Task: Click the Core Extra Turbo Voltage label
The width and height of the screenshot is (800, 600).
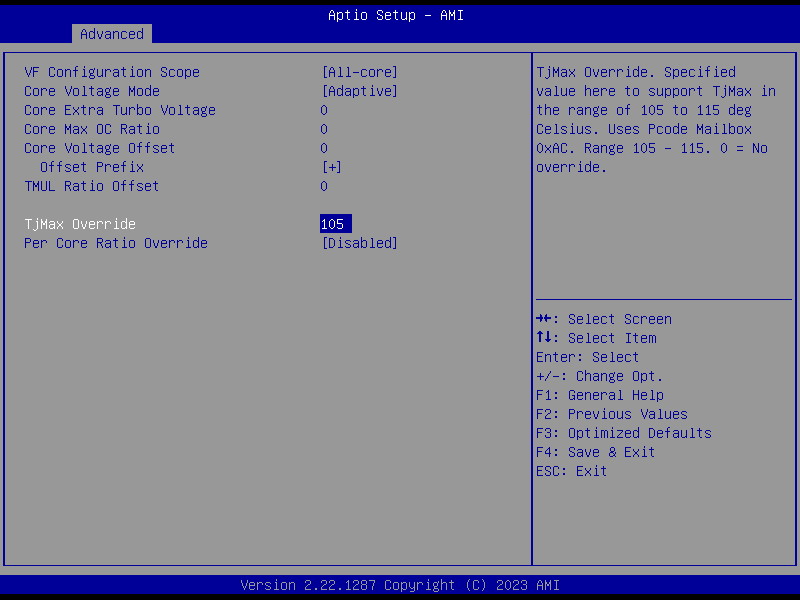Action: pyautogui.click(x=120, y=110)
